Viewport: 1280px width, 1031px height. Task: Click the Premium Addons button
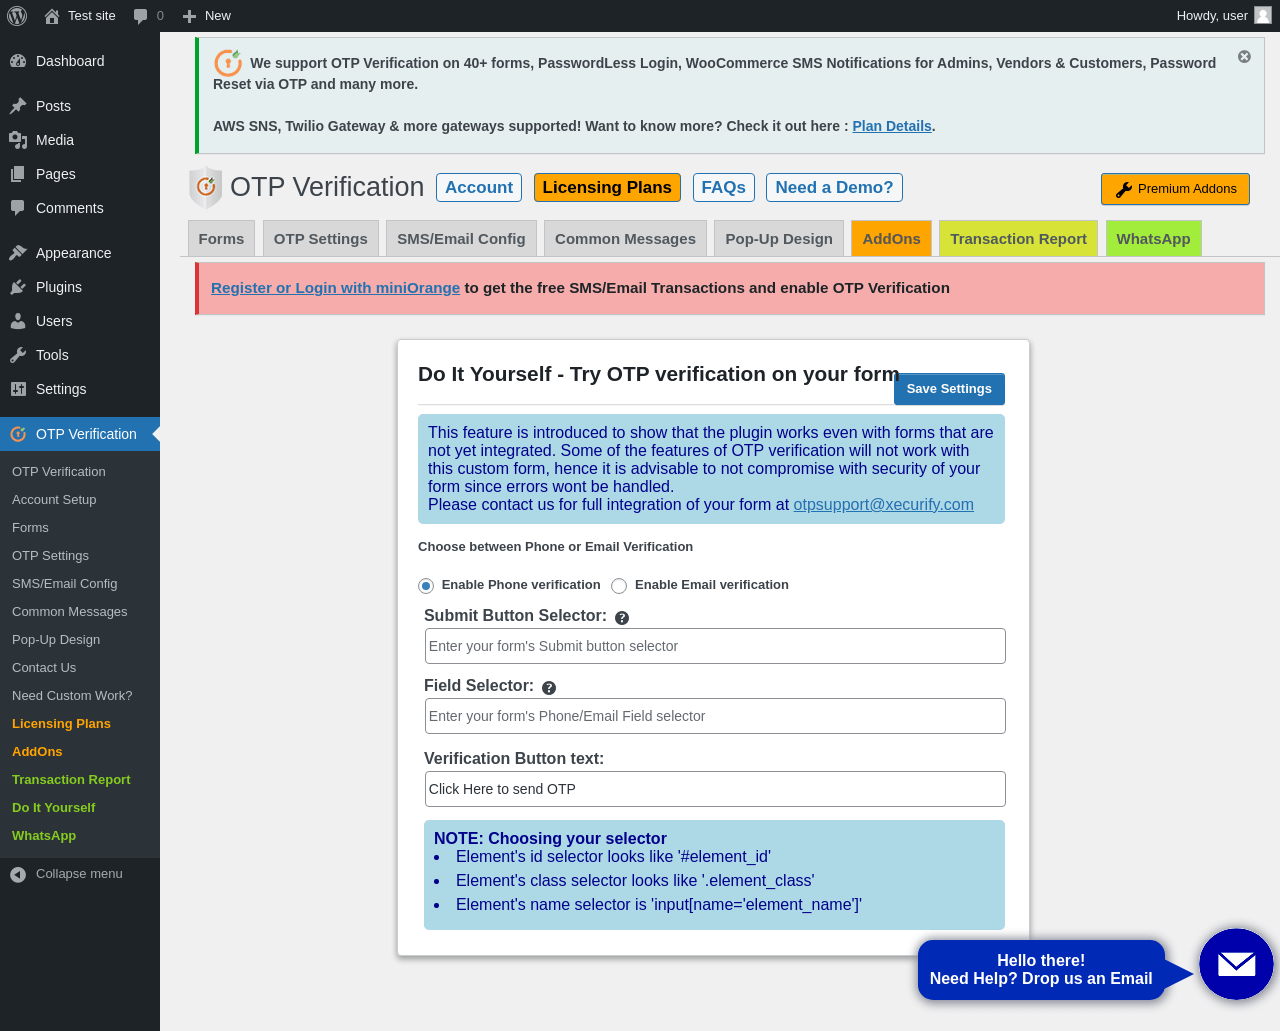[x=1175, y=189]
